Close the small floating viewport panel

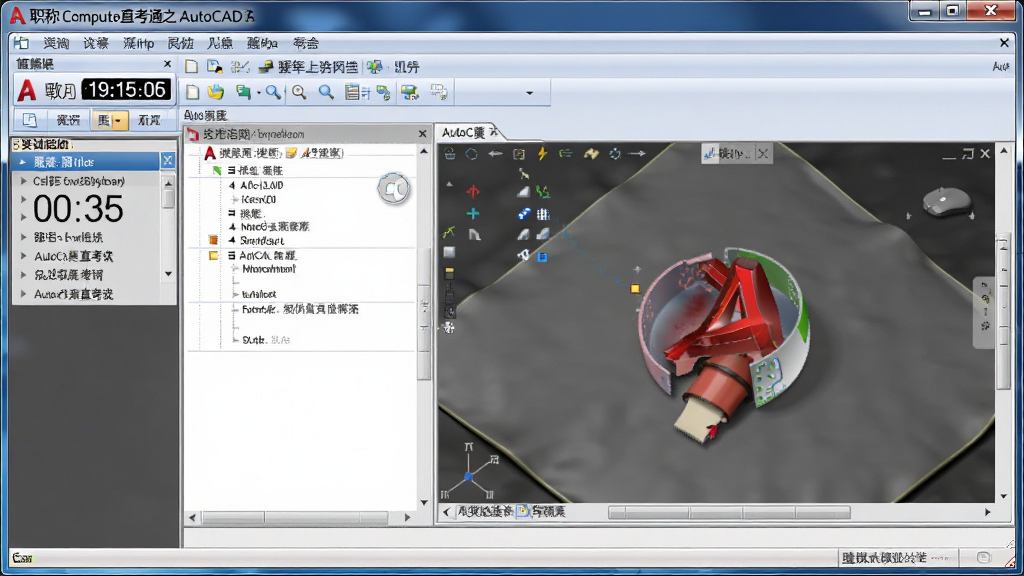pyautogui.click(x=763, y=154)
